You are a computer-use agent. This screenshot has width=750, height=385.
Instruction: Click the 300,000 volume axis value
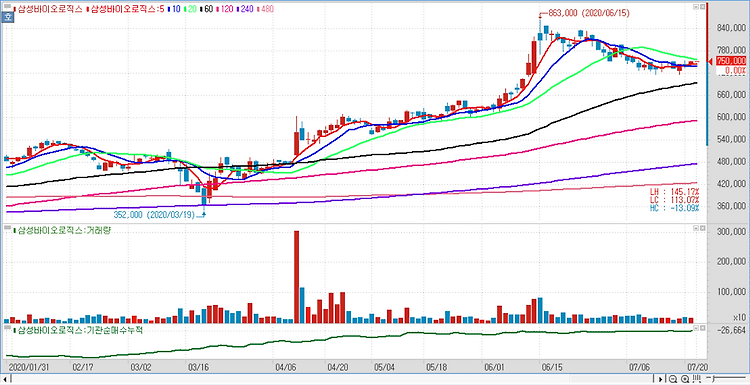point(731,232)
